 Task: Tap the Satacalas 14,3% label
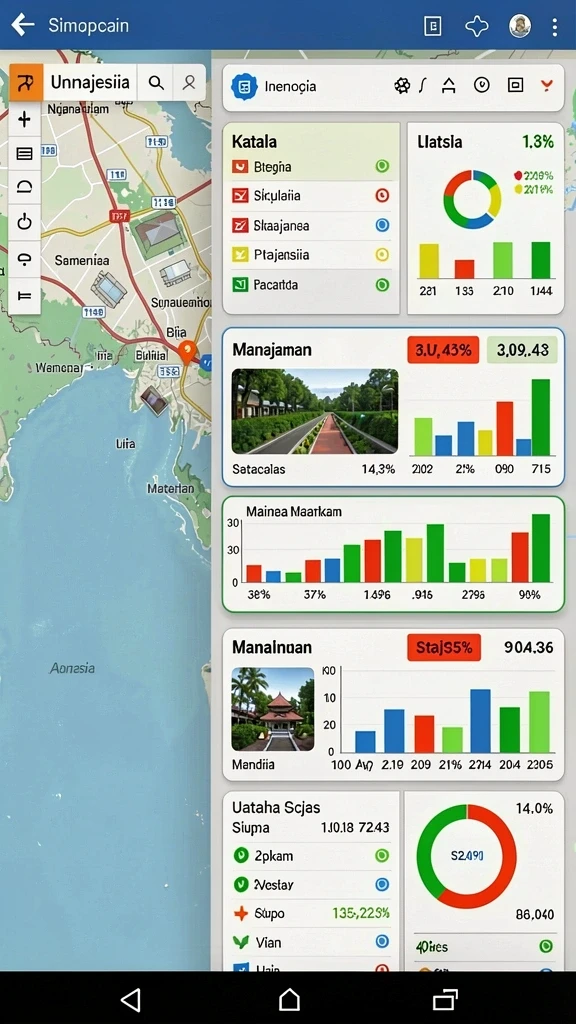pyautogui.click(x=313, y=469)
